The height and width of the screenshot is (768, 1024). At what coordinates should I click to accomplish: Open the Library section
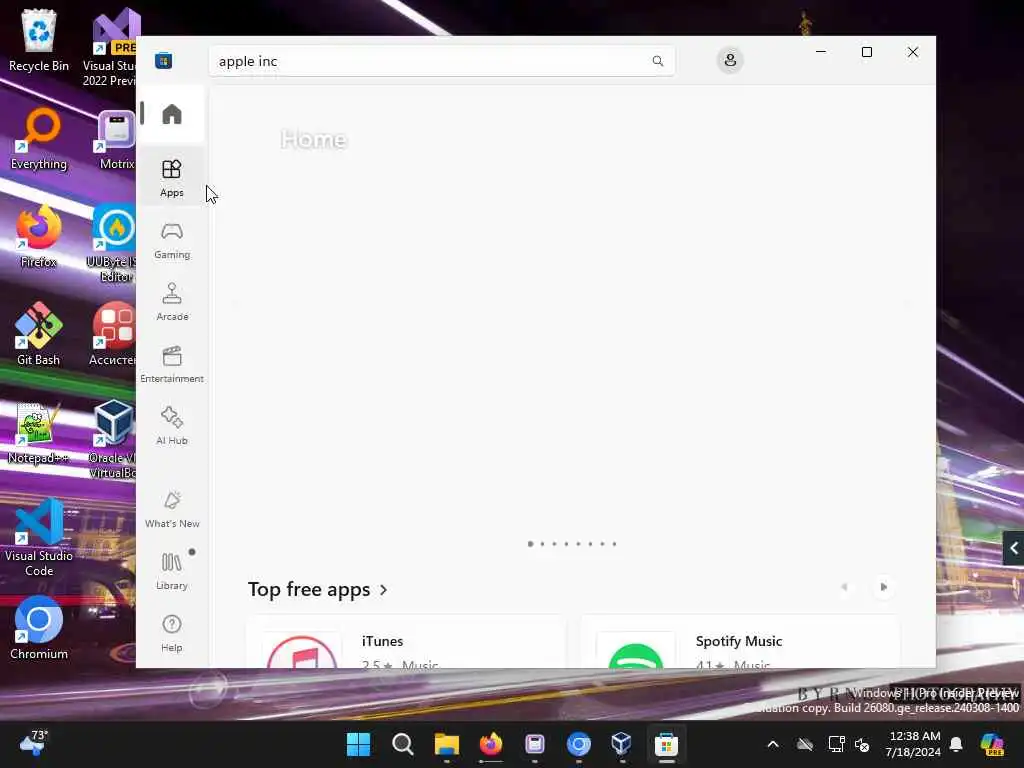coord(172,571)
